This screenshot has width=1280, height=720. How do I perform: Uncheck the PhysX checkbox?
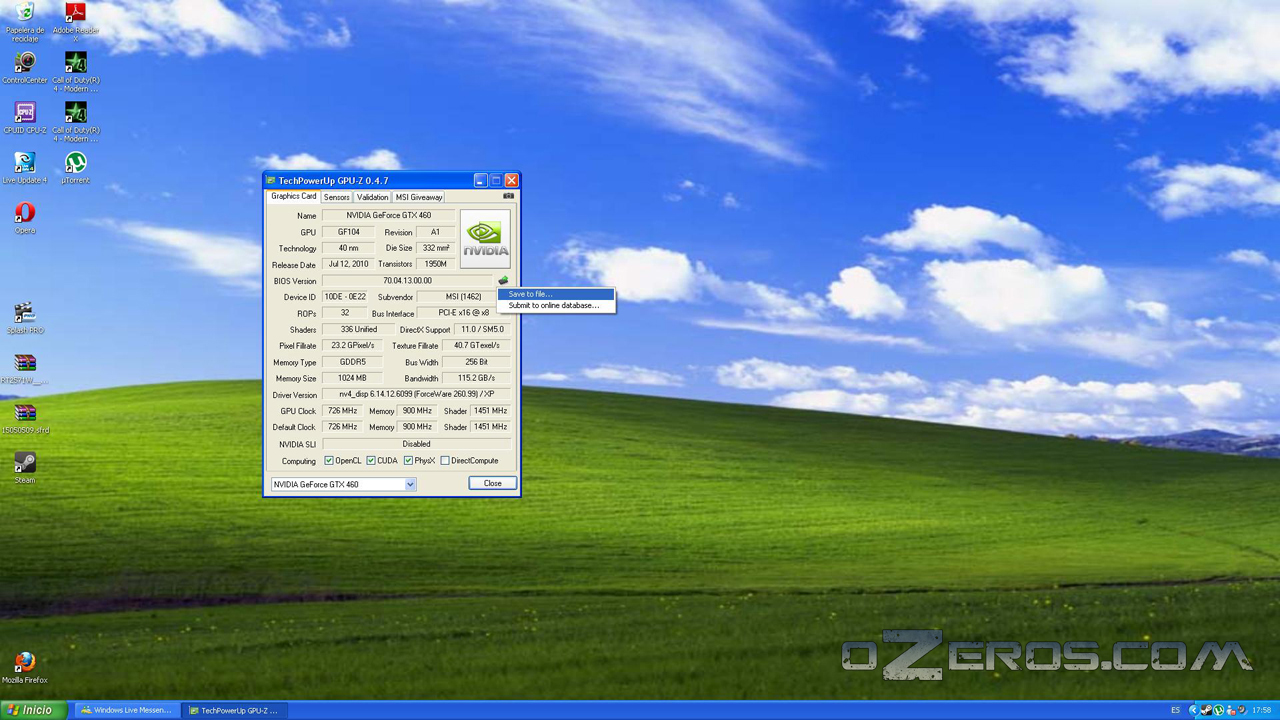click(x=408, y=461)
